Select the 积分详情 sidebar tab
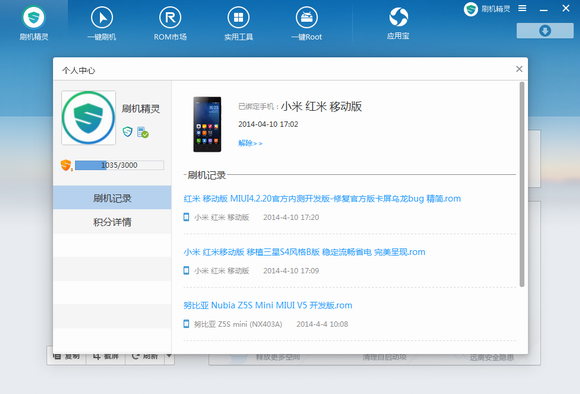This screenshot has height=394, width=580. pyautogui.click(x=112, y=222)
